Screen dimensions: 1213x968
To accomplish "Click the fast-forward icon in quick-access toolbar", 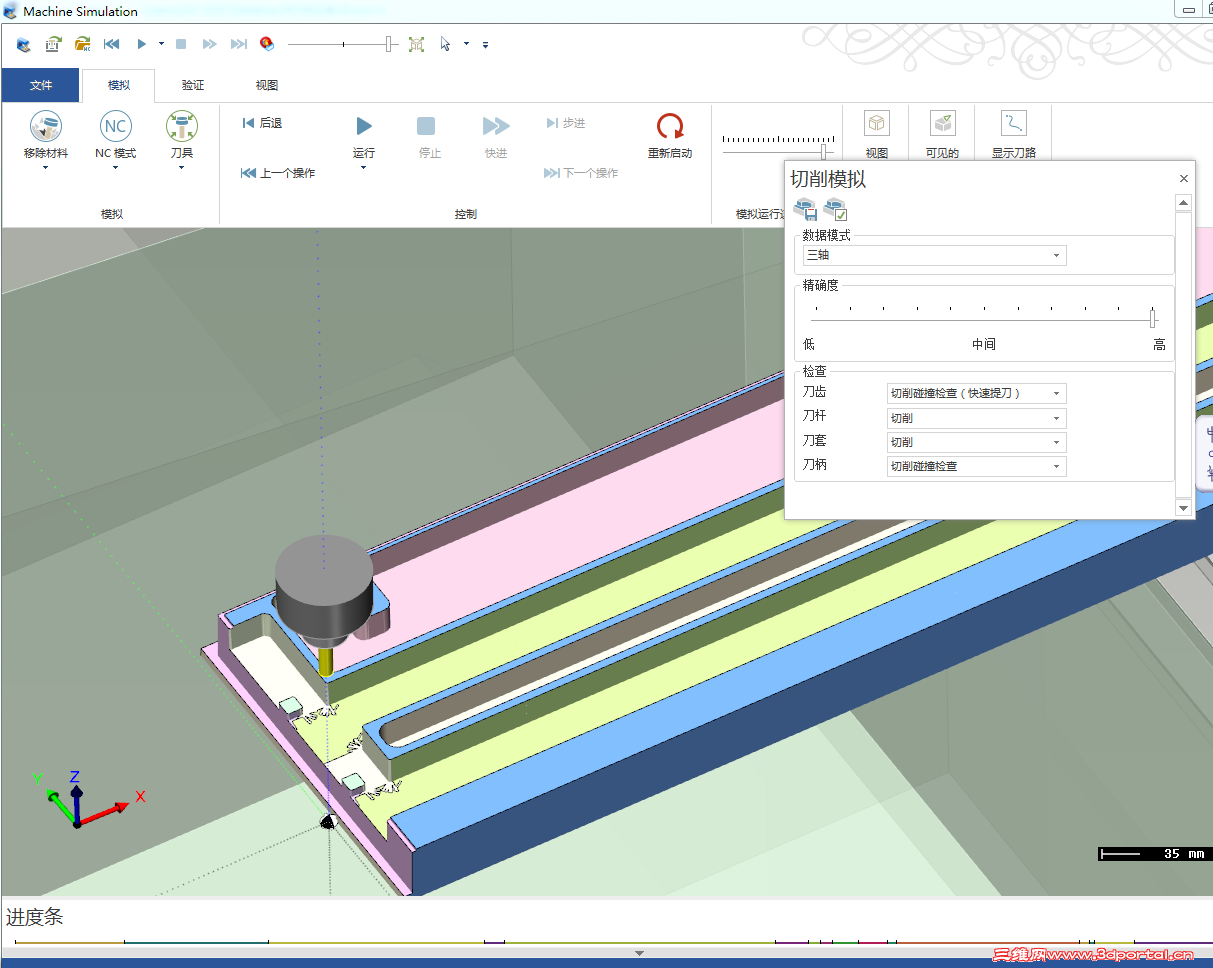I will [209, 44].
